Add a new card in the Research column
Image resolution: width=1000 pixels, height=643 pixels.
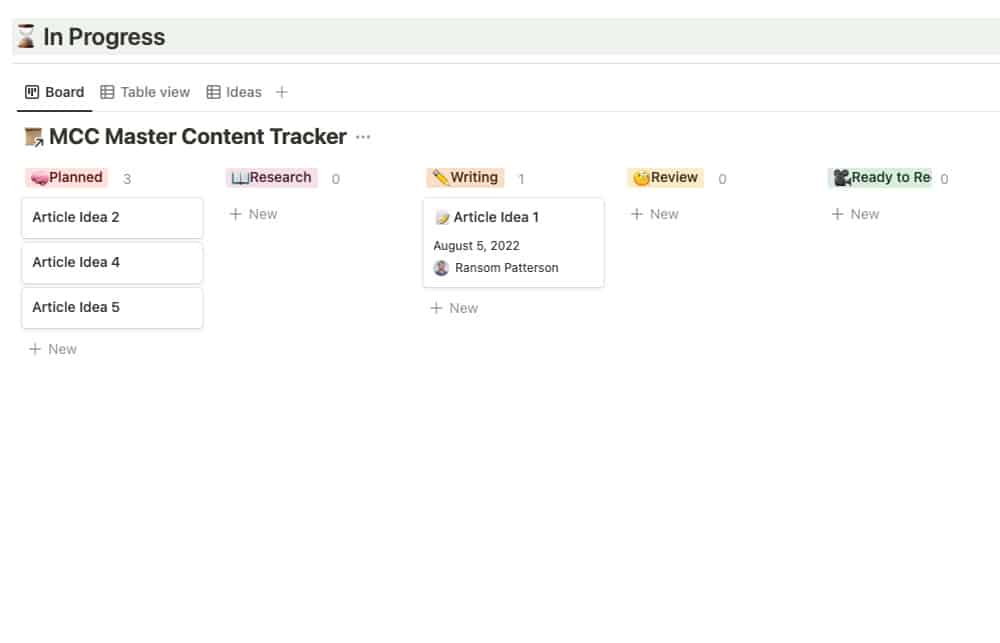pos(253,213)
